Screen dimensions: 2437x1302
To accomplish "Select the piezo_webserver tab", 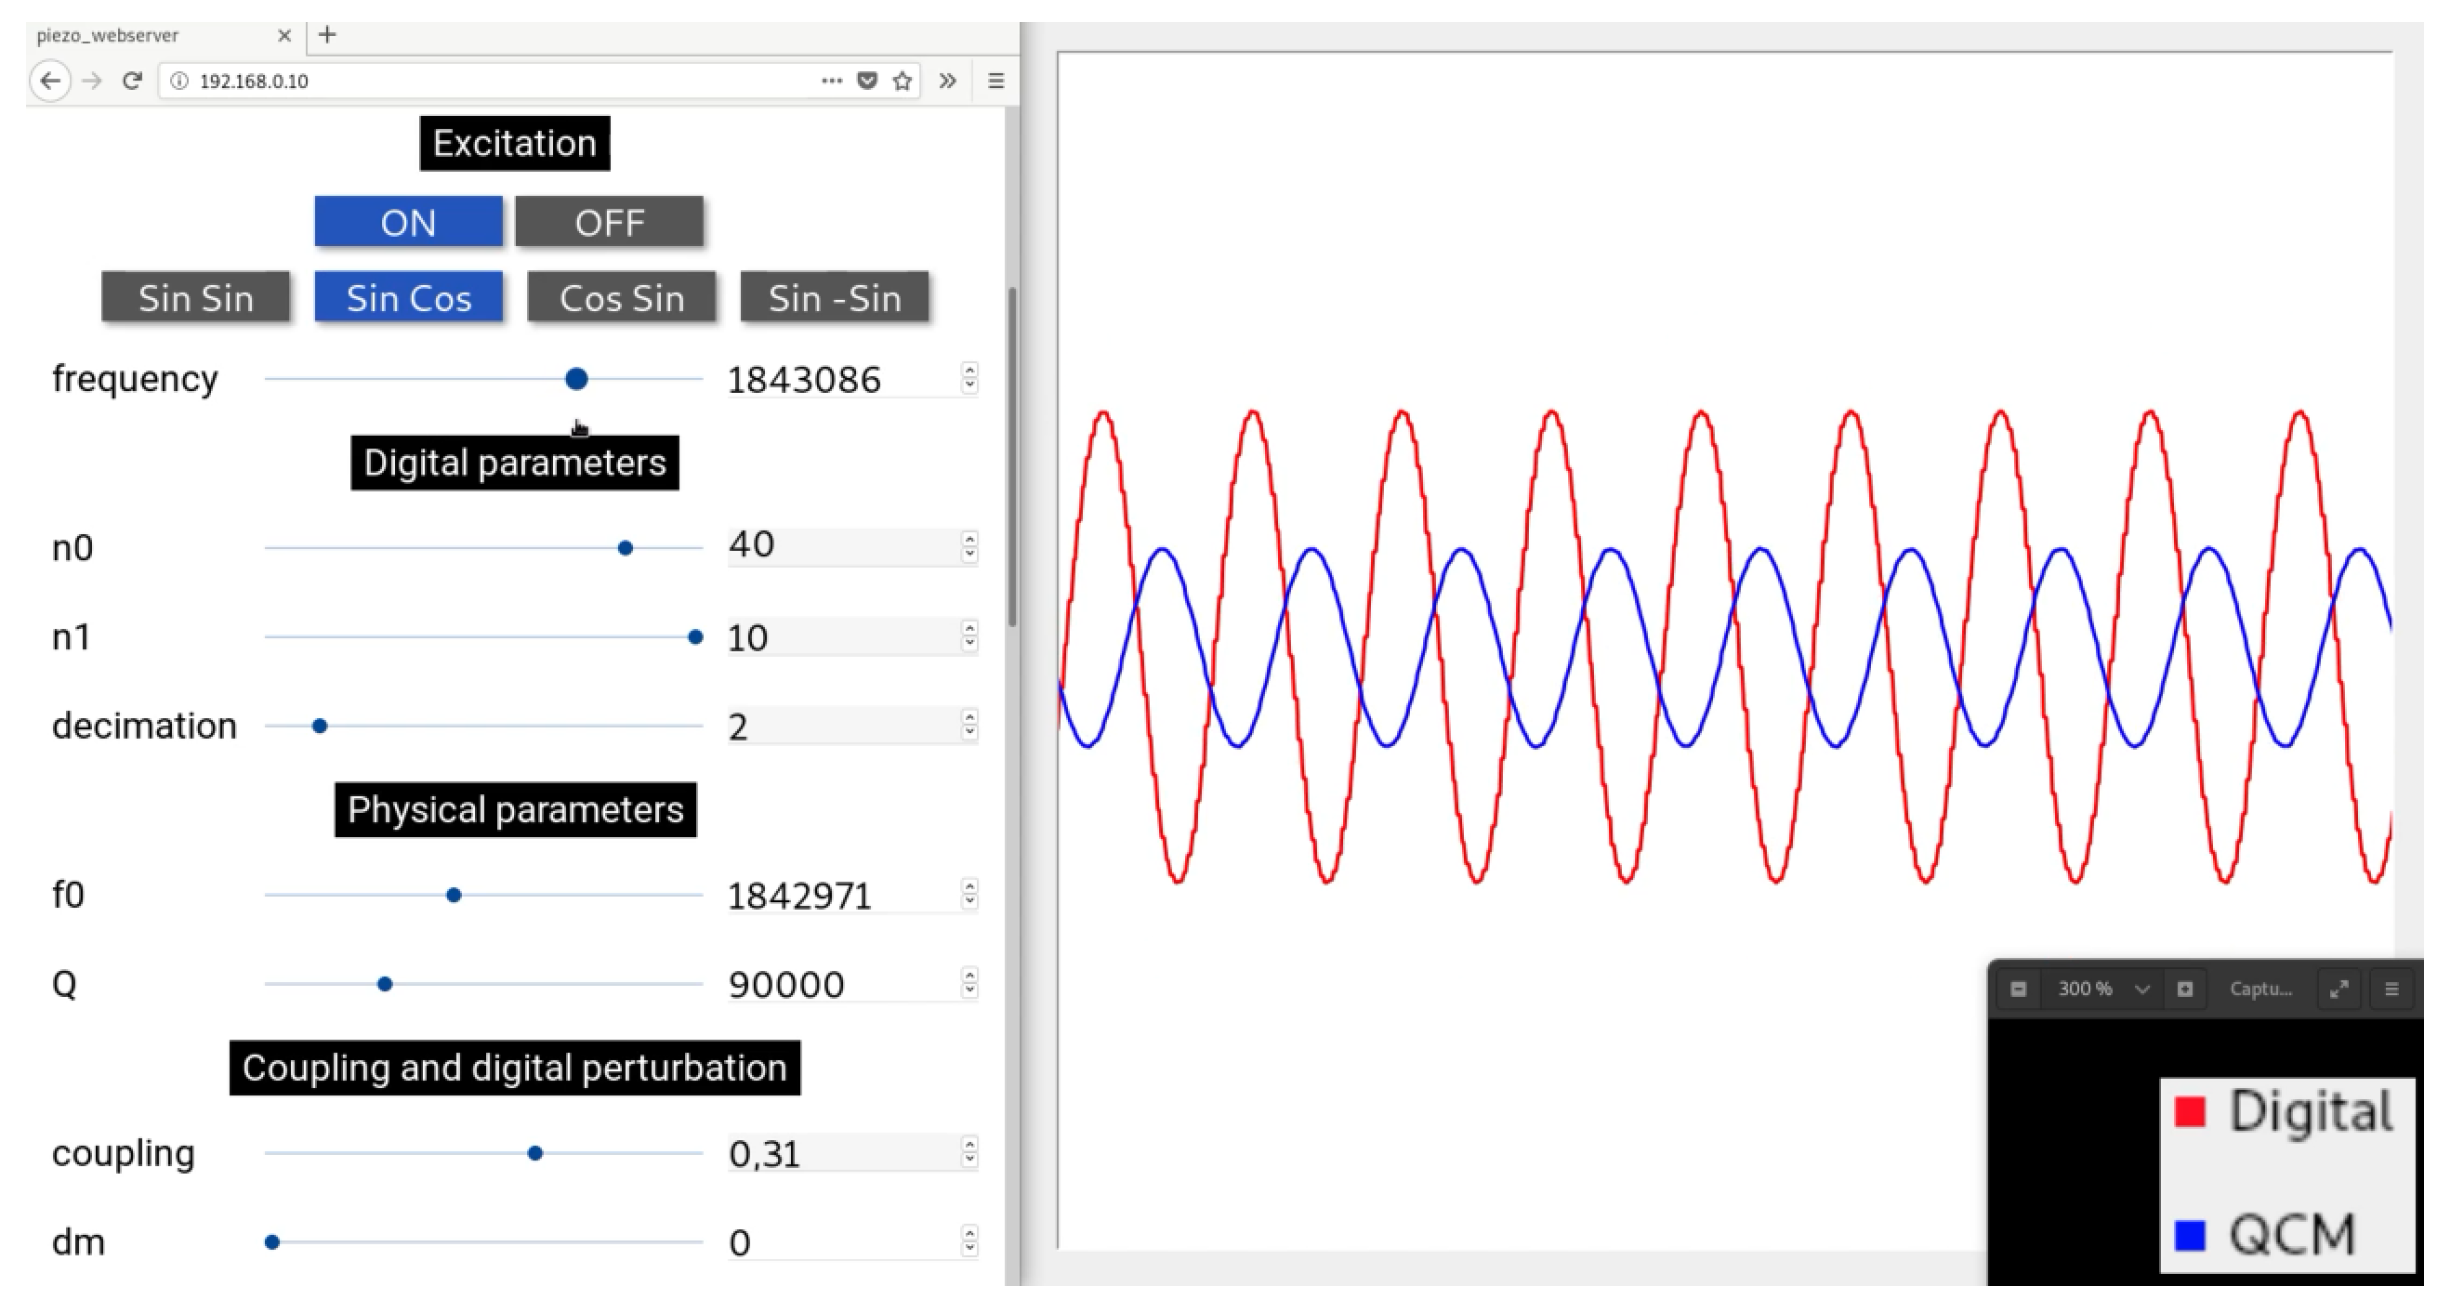I will 150,35.
